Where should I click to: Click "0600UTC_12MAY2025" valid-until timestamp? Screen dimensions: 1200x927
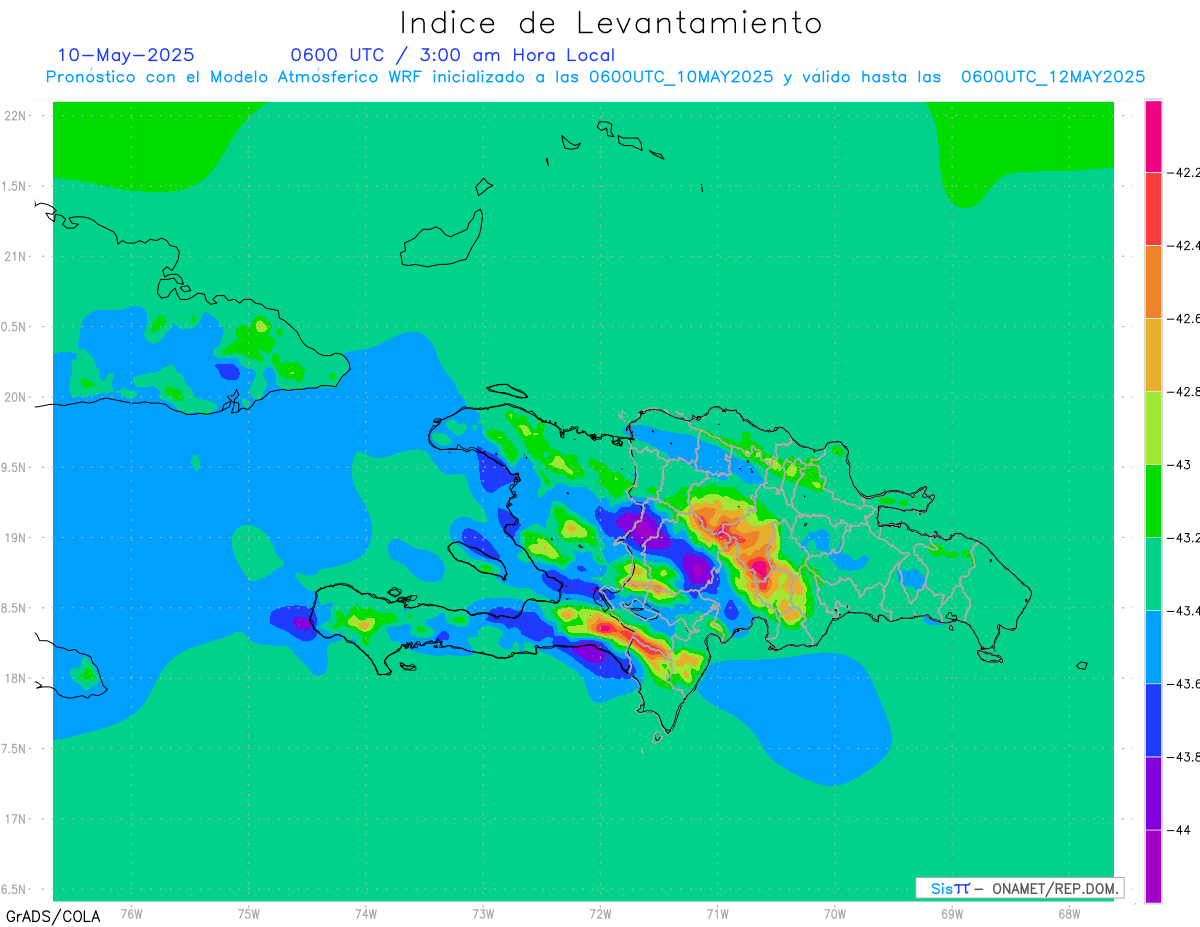pyautogui.click(x=1053, y=77)
